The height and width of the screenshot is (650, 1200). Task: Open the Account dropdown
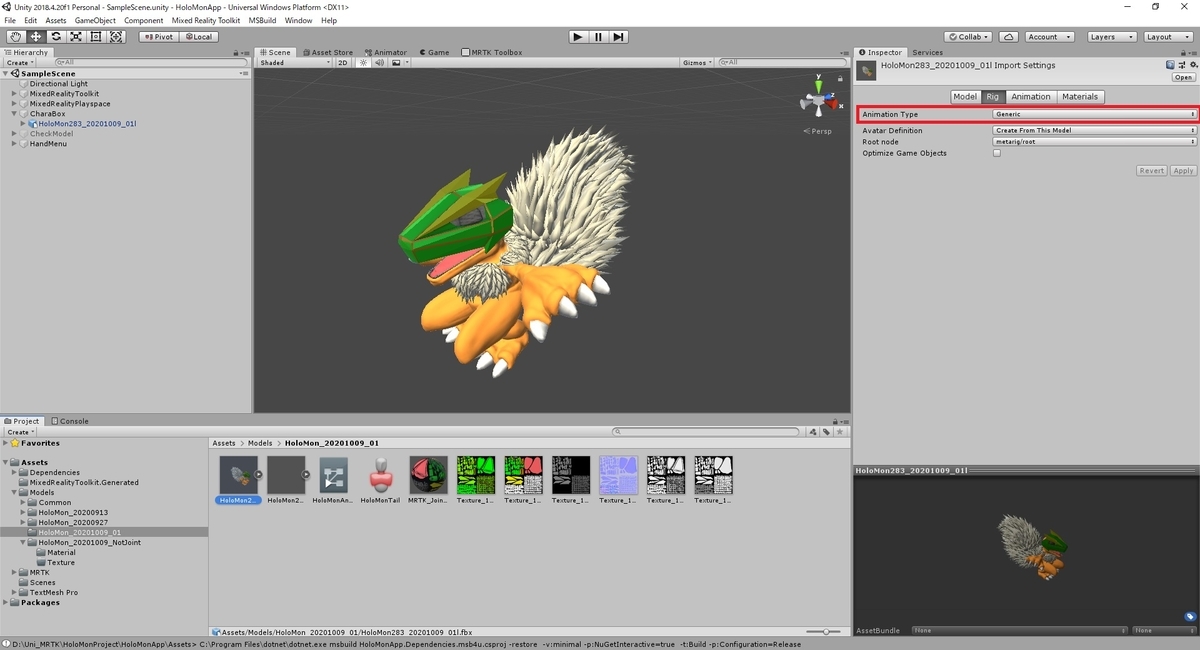click(x=1048, y=37)
